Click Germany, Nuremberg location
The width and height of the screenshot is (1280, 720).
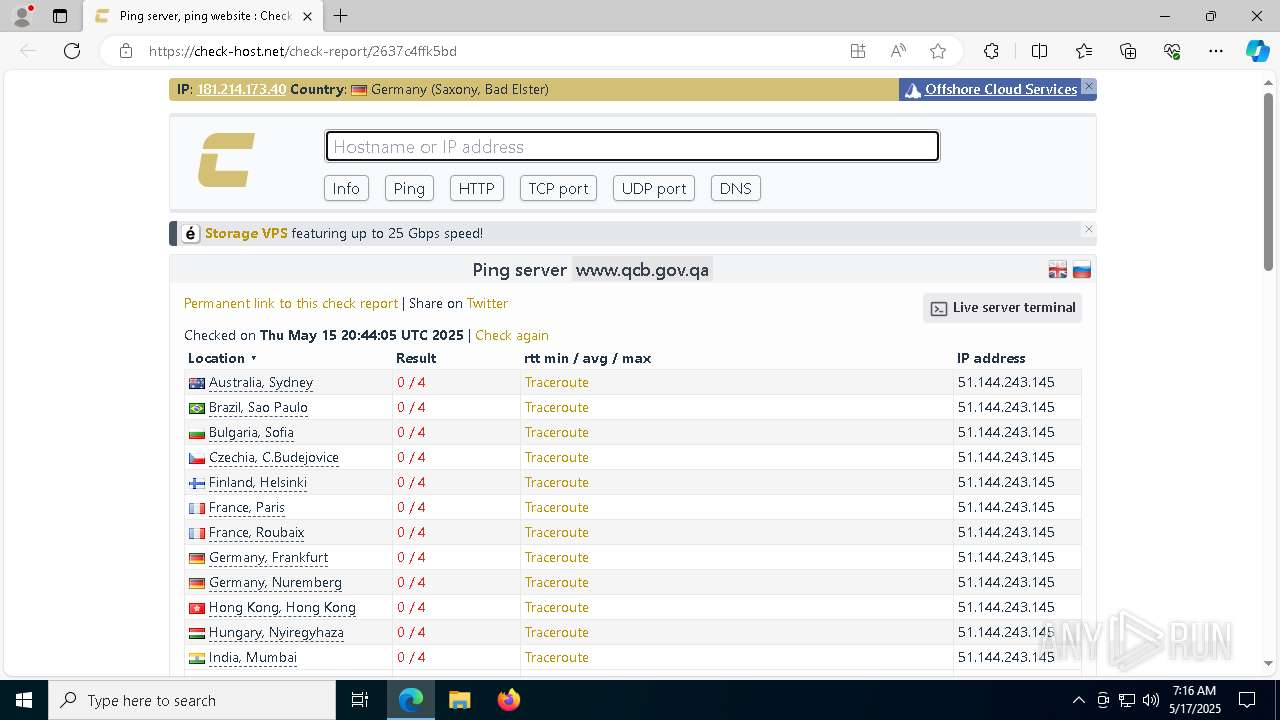pyautogui.click(x=275, y=582)
